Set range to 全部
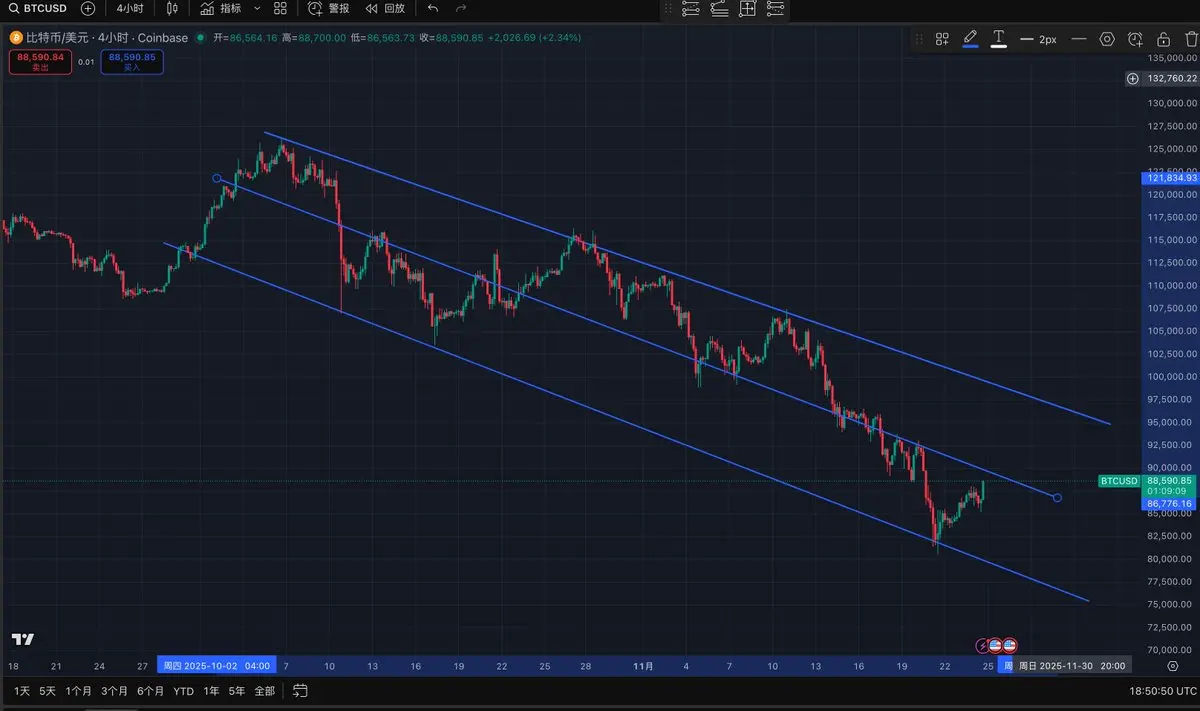The width and height of the screenshot is (1200, 711). [x=264, y=691]
